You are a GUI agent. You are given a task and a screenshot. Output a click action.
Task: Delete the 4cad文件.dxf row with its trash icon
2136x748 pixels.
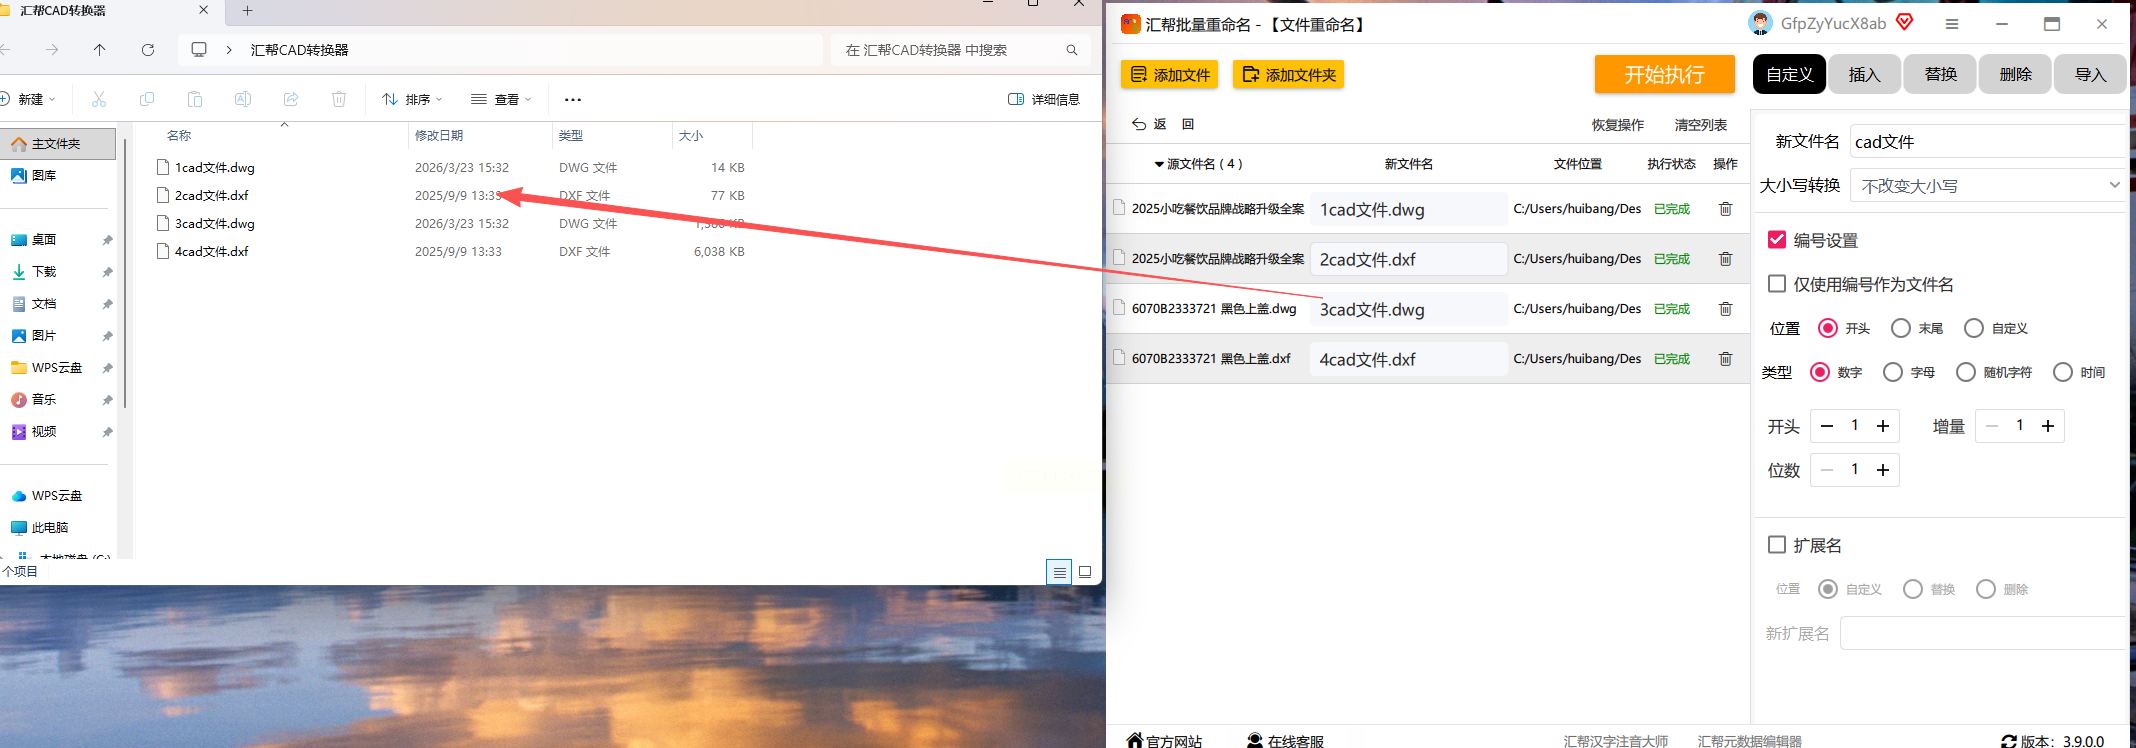1725,359
